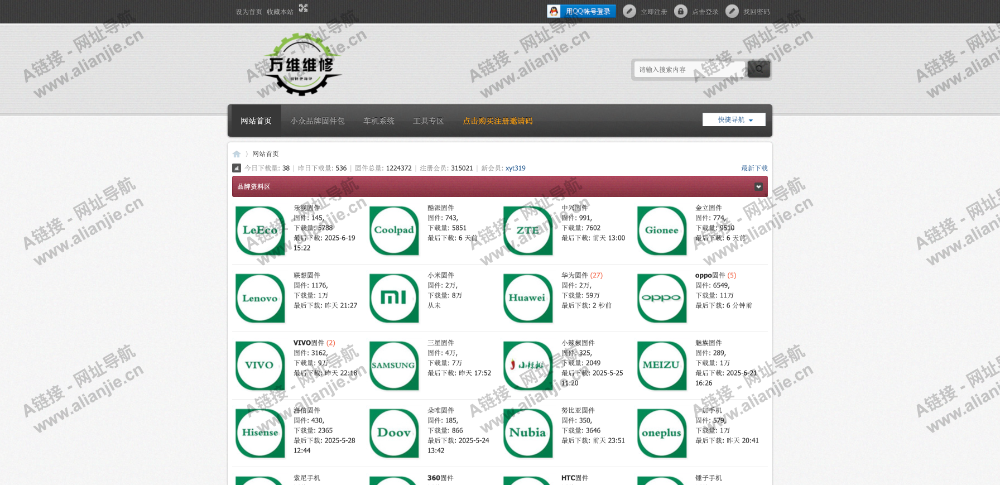1000x485 pixels.
Task: Click the 立即注册 link
Action: click(x=654, y=11)
